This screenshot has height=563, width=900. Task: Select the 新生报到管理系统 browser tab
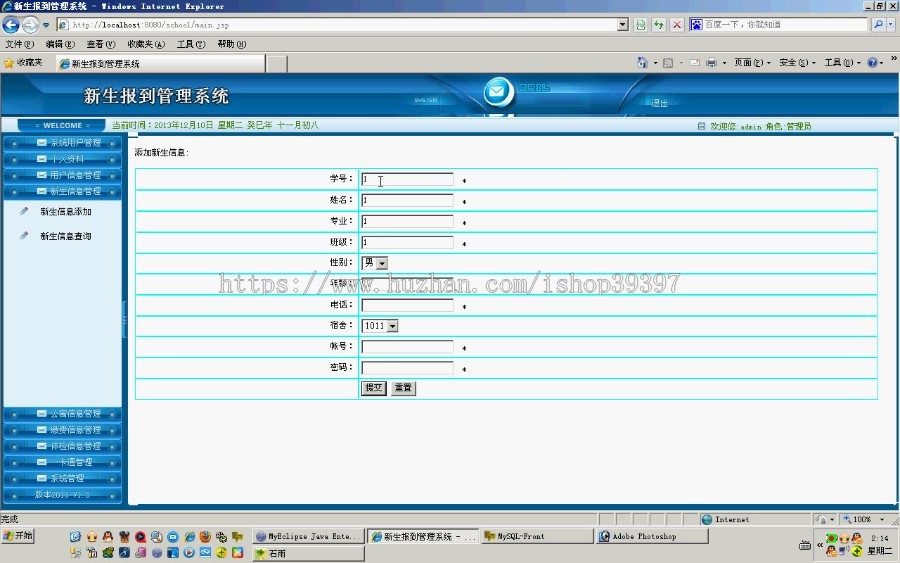[161, 64]
